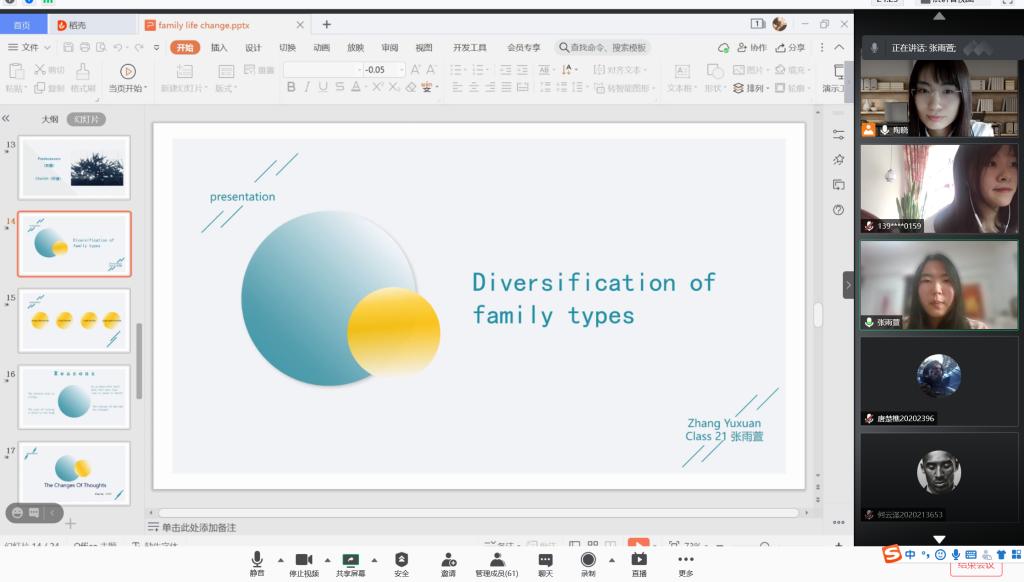Toggle Italic formatting
1024x582 pixels.
pyautogui.click(x=307, y=87)
